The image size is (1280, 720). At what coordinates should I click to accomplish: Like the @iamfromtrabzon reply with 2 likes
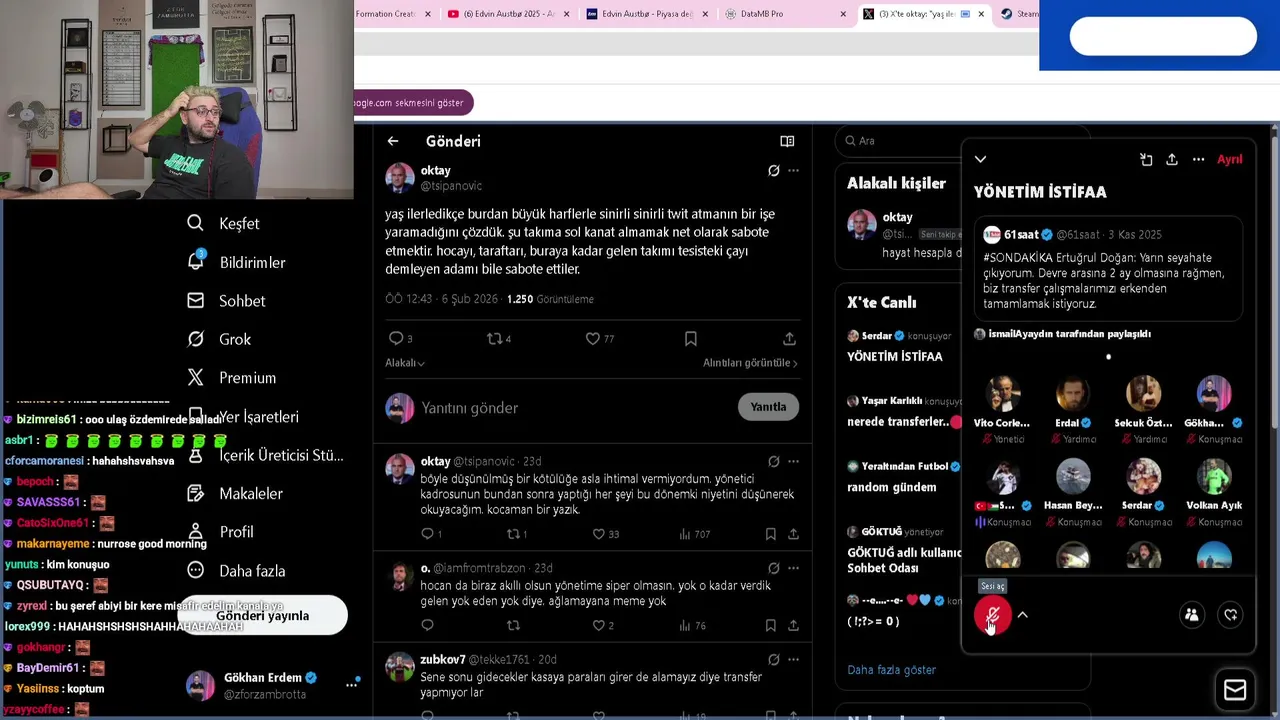tap(603, 626)
